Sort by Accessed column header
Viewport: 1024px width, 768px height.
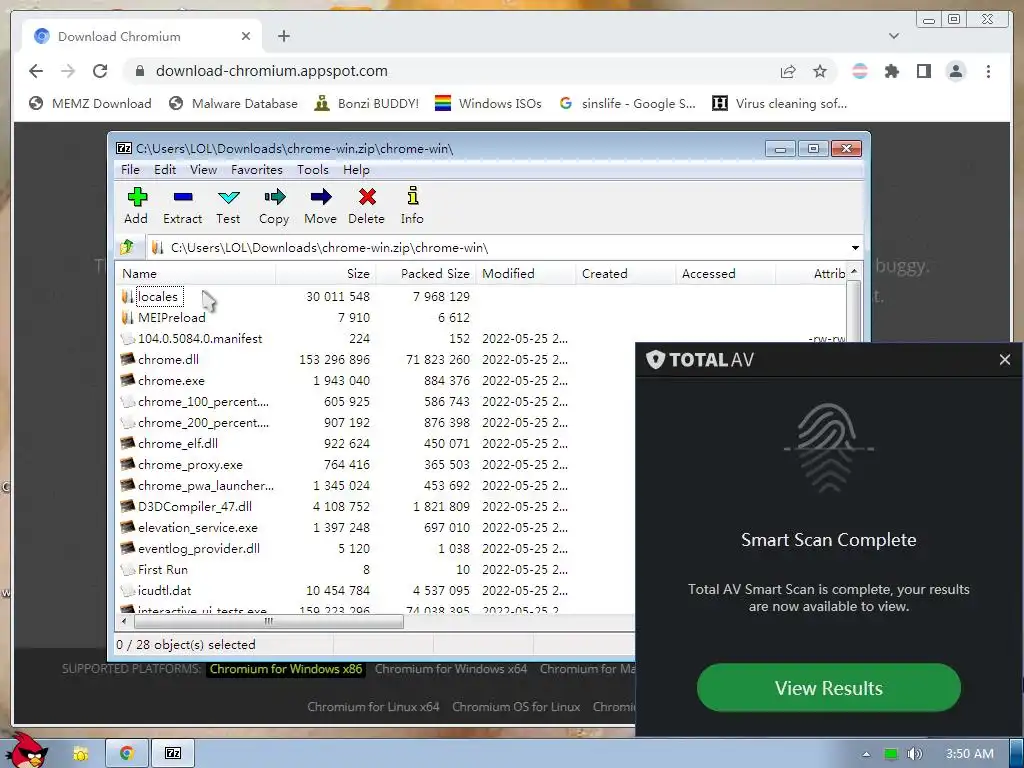726,274
